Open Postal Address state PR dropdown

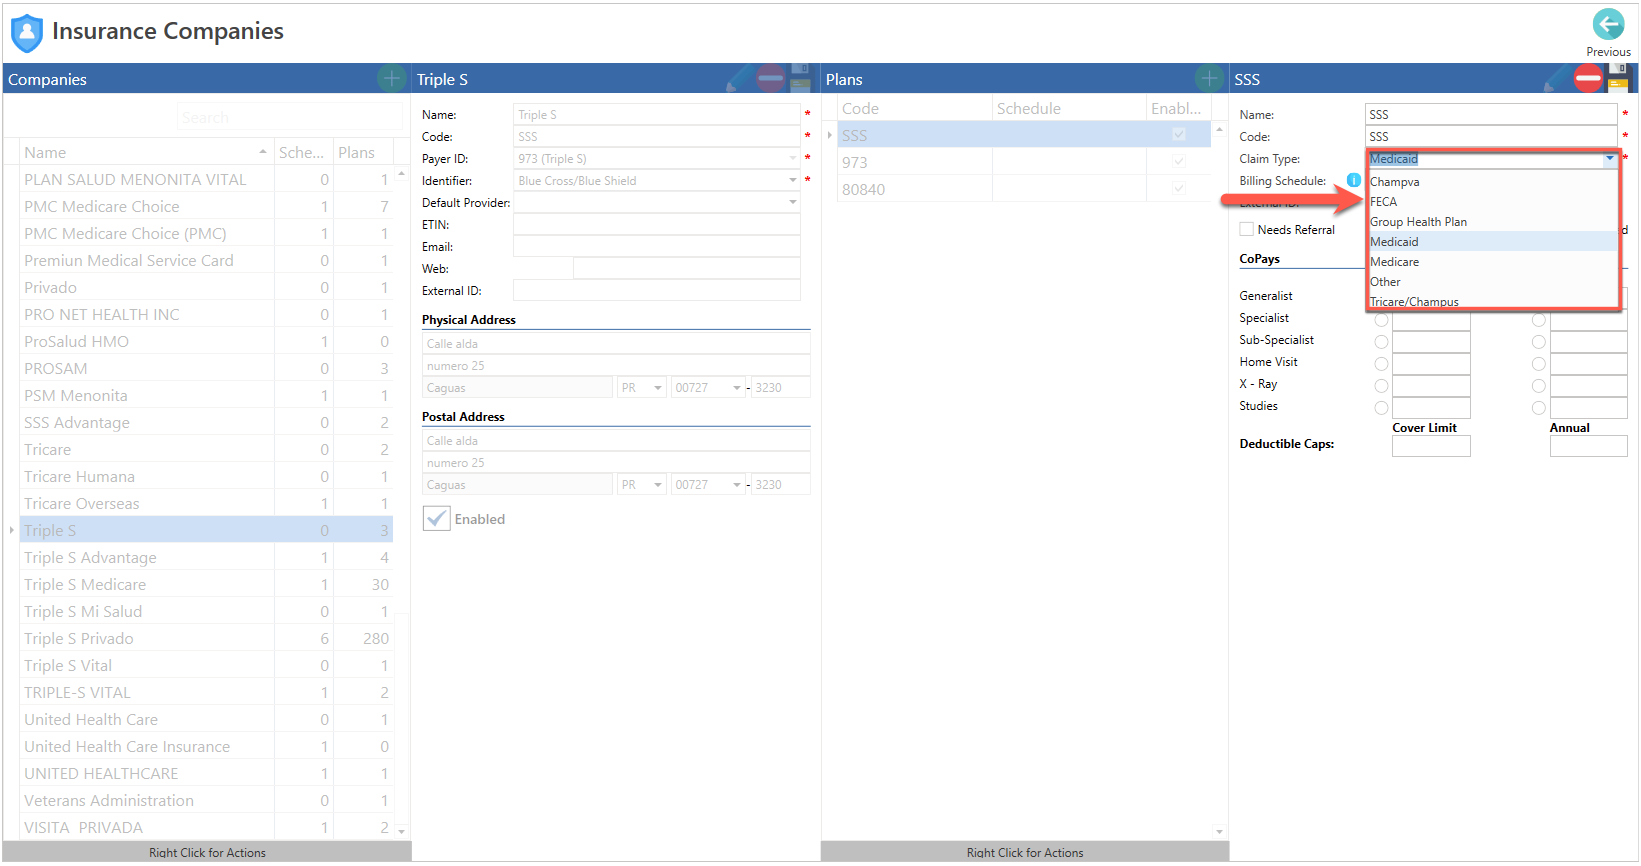click(658, 484)
